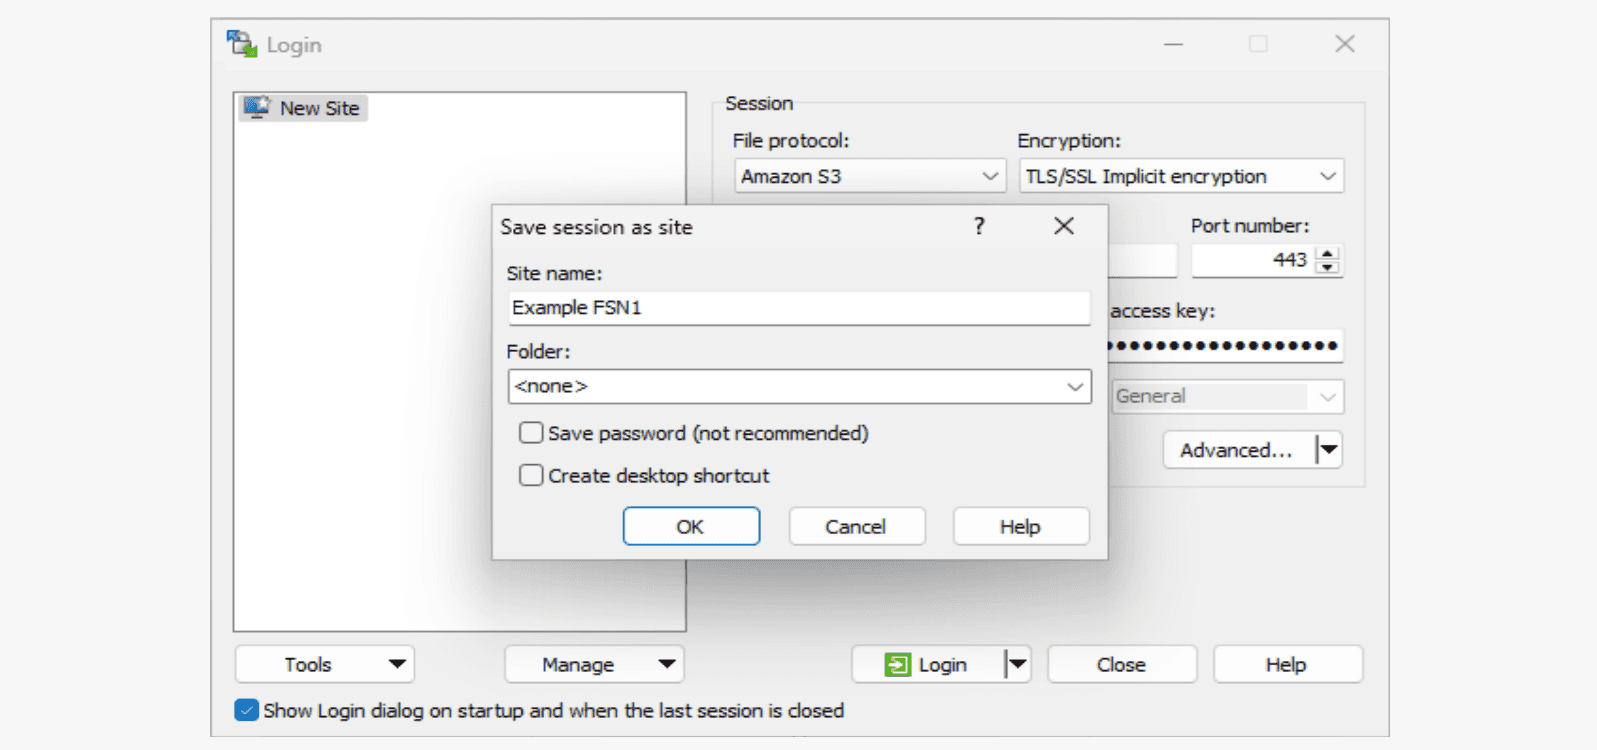Check Create desktop shortcut
This screenshot has width=1597, height=750.
pos(531,474)
